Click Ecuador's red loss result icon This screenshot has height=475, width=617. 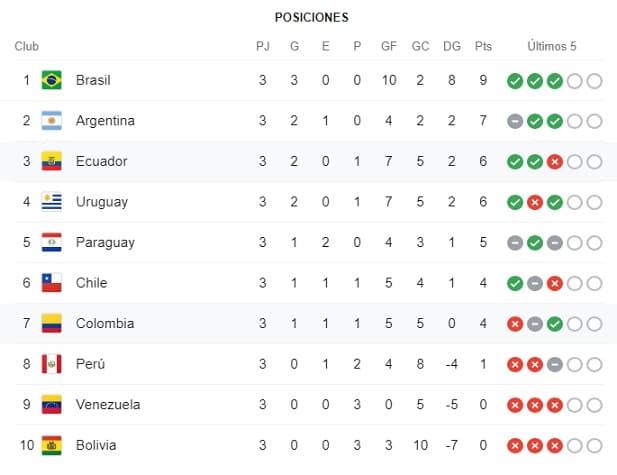click(x=555, y=162)
